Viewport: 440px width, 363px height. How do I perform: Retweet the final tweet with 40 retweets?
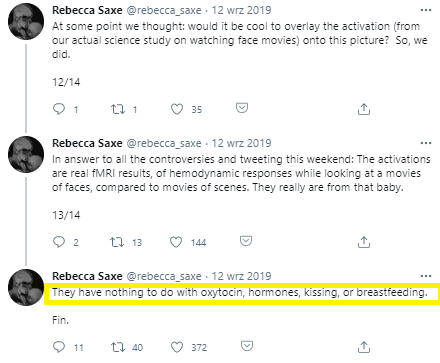118,347
